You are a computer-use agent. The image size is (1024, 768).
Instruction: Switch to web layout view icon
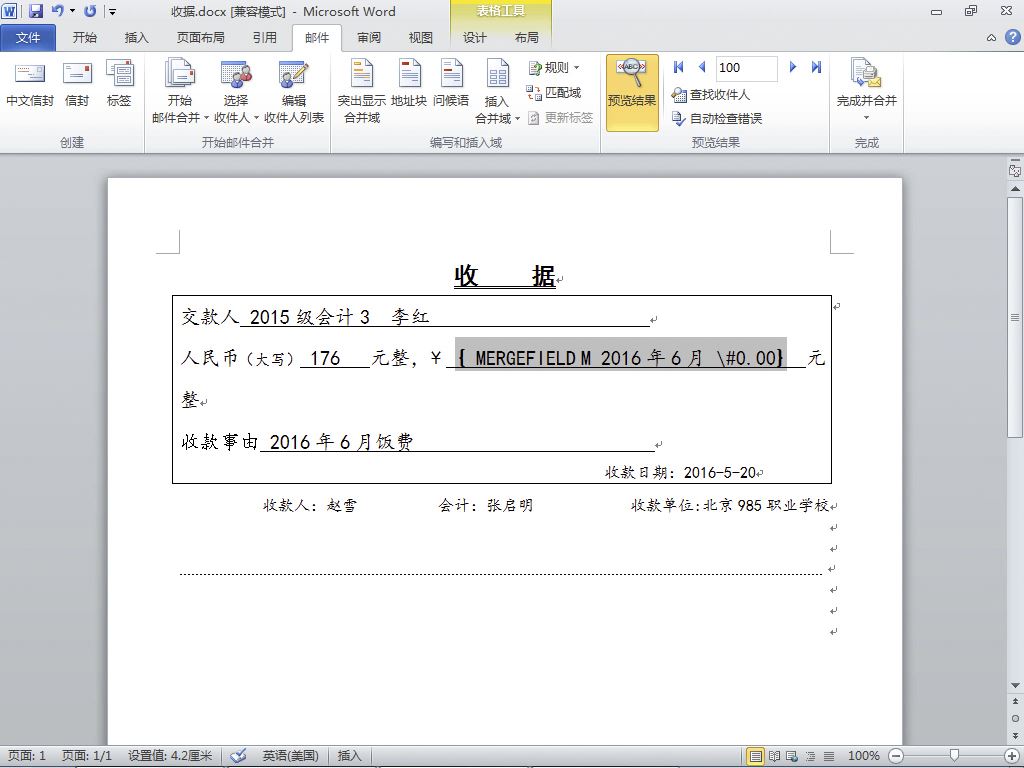(x=792, y=756)
